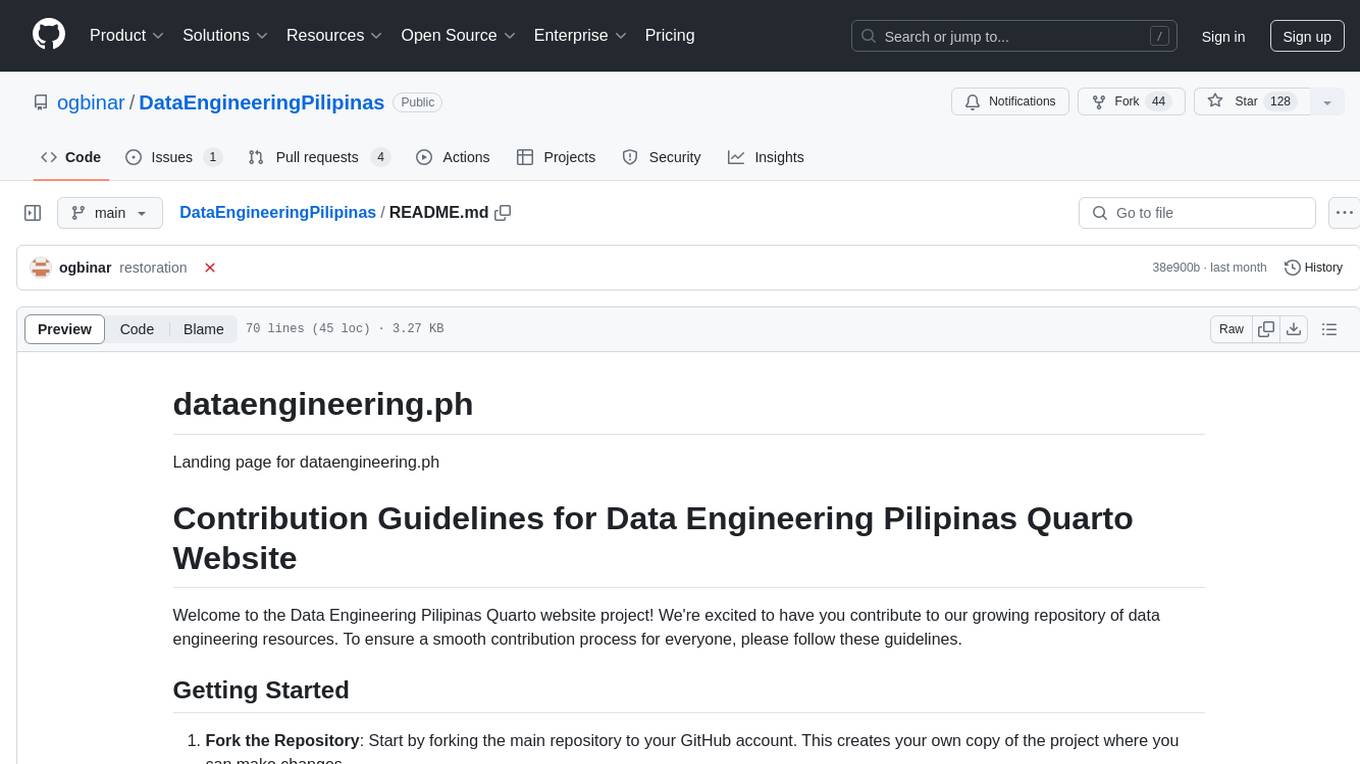Click the star count 128
This screenshot has height=764, width=1360.
(1281, 101)
